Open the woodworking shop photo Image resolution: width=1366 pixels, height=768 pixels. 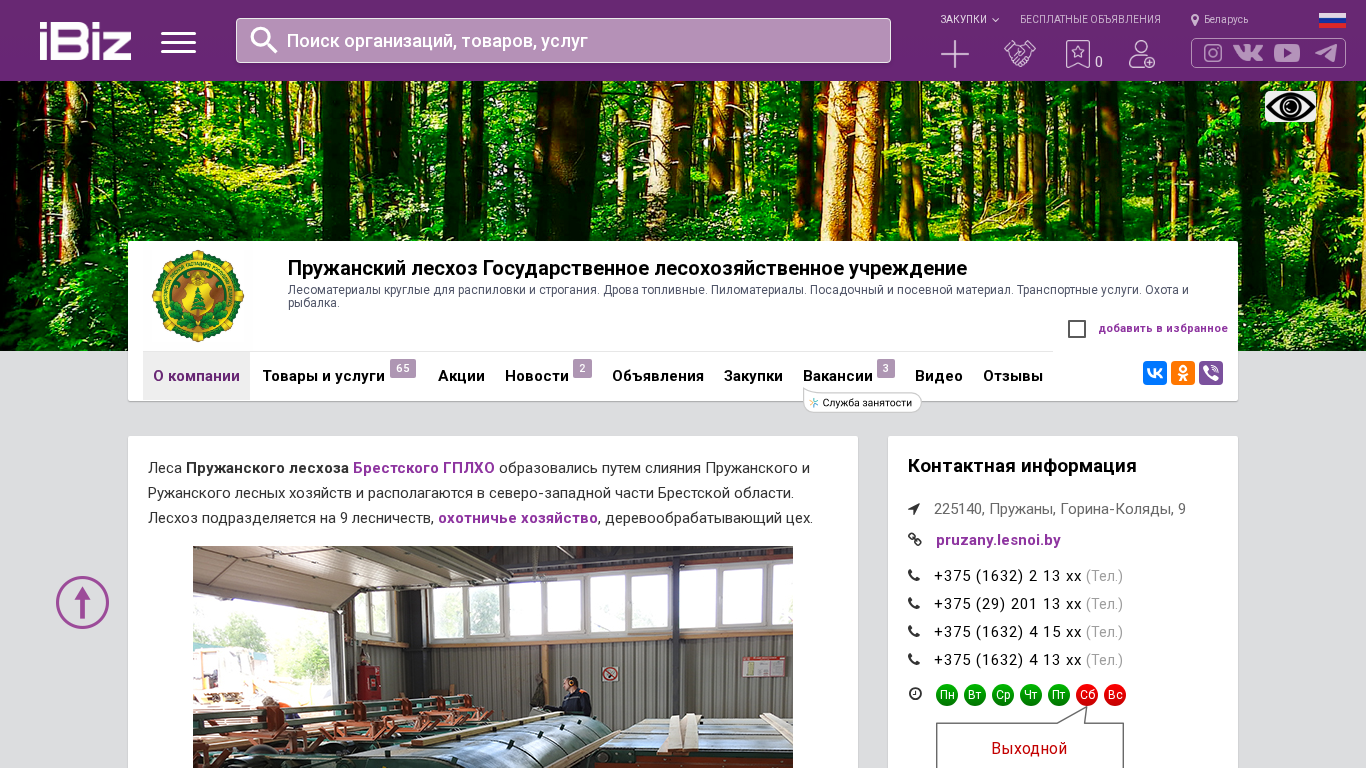pyautogui.click(x=493, y=657)
